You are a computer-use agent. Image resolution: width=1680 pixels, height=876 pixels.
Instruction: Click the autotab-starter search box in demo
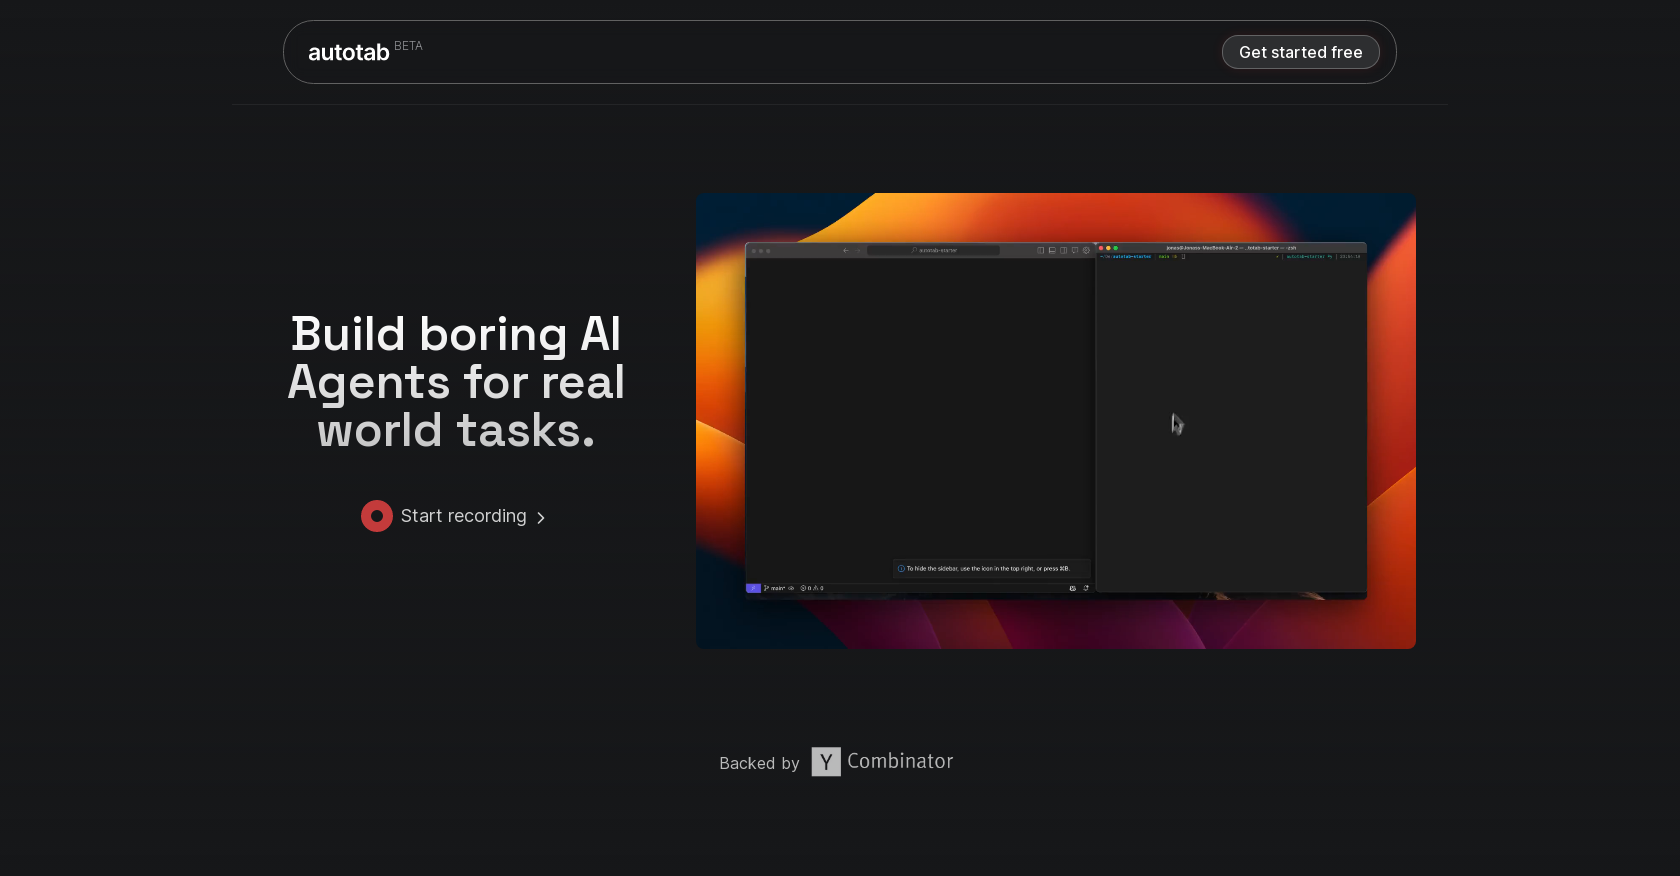(933, 250)
